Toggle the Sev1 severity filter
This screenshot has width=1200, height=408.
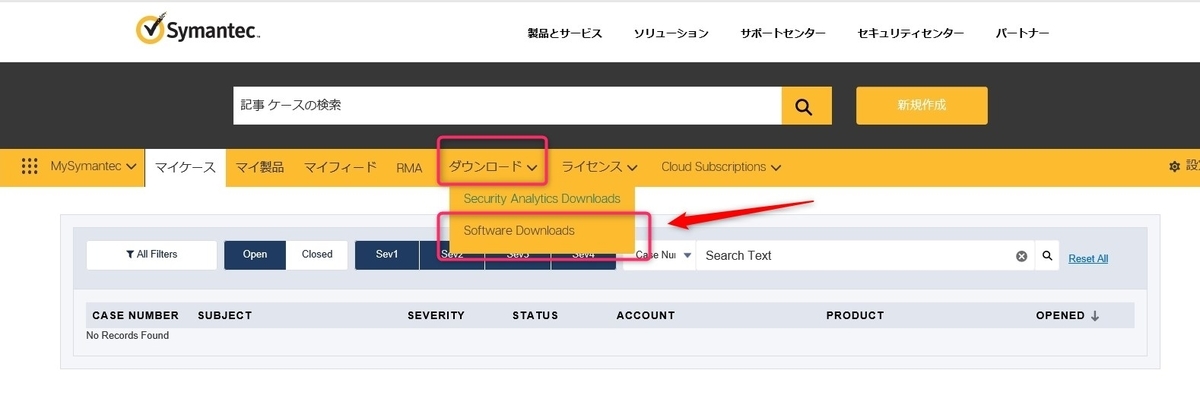tap(387, 255)
